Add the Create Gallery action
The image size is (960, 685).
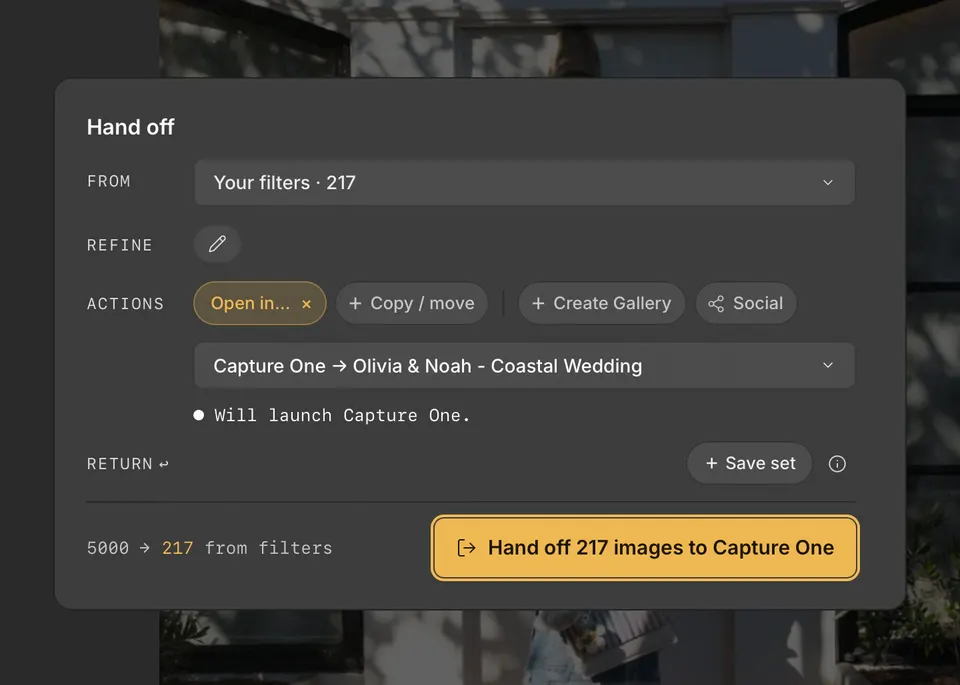601,303
